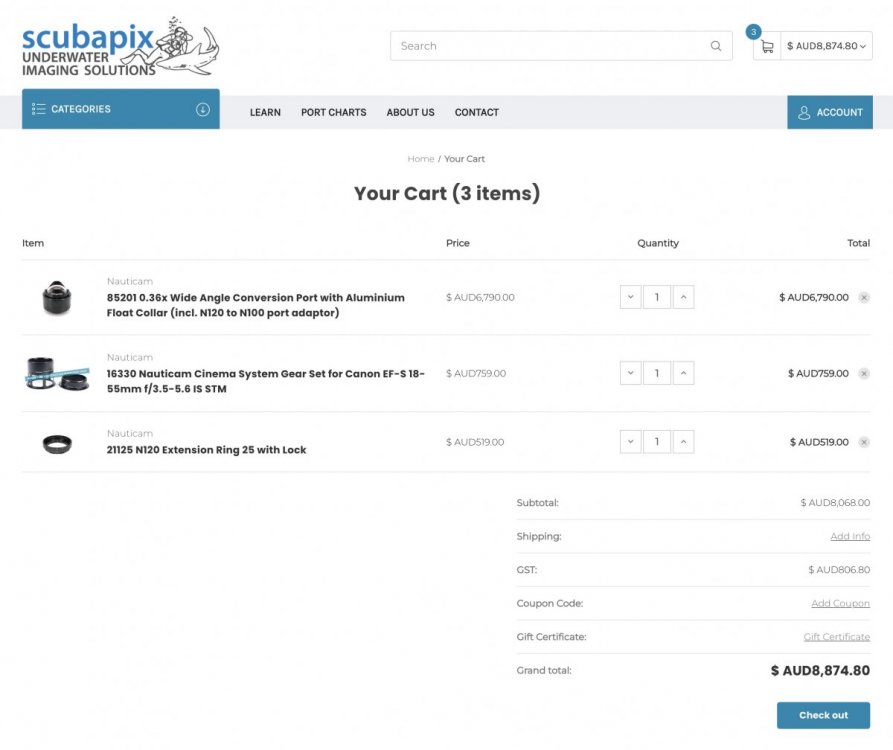Screen dimensions: 893x750
Task: Open the shopping cart icon
Action: [767, 47]
